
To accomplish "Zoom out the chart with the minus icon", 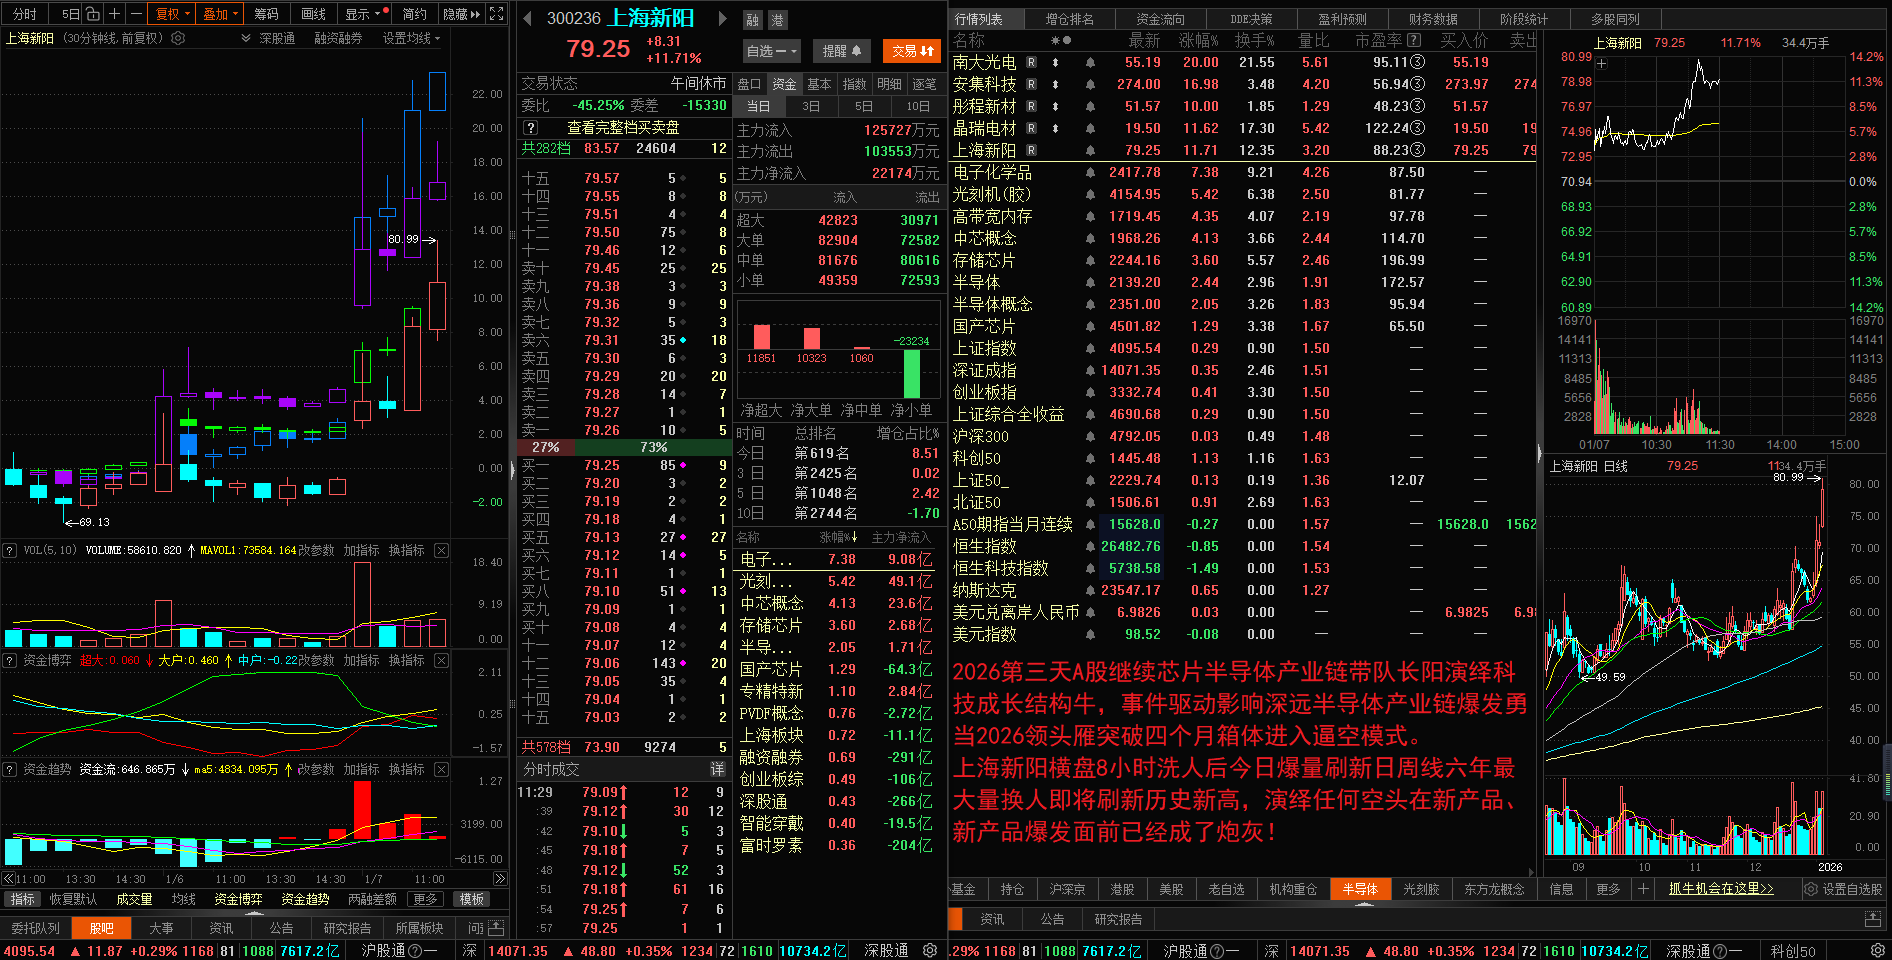I will (x=134, y=14).
